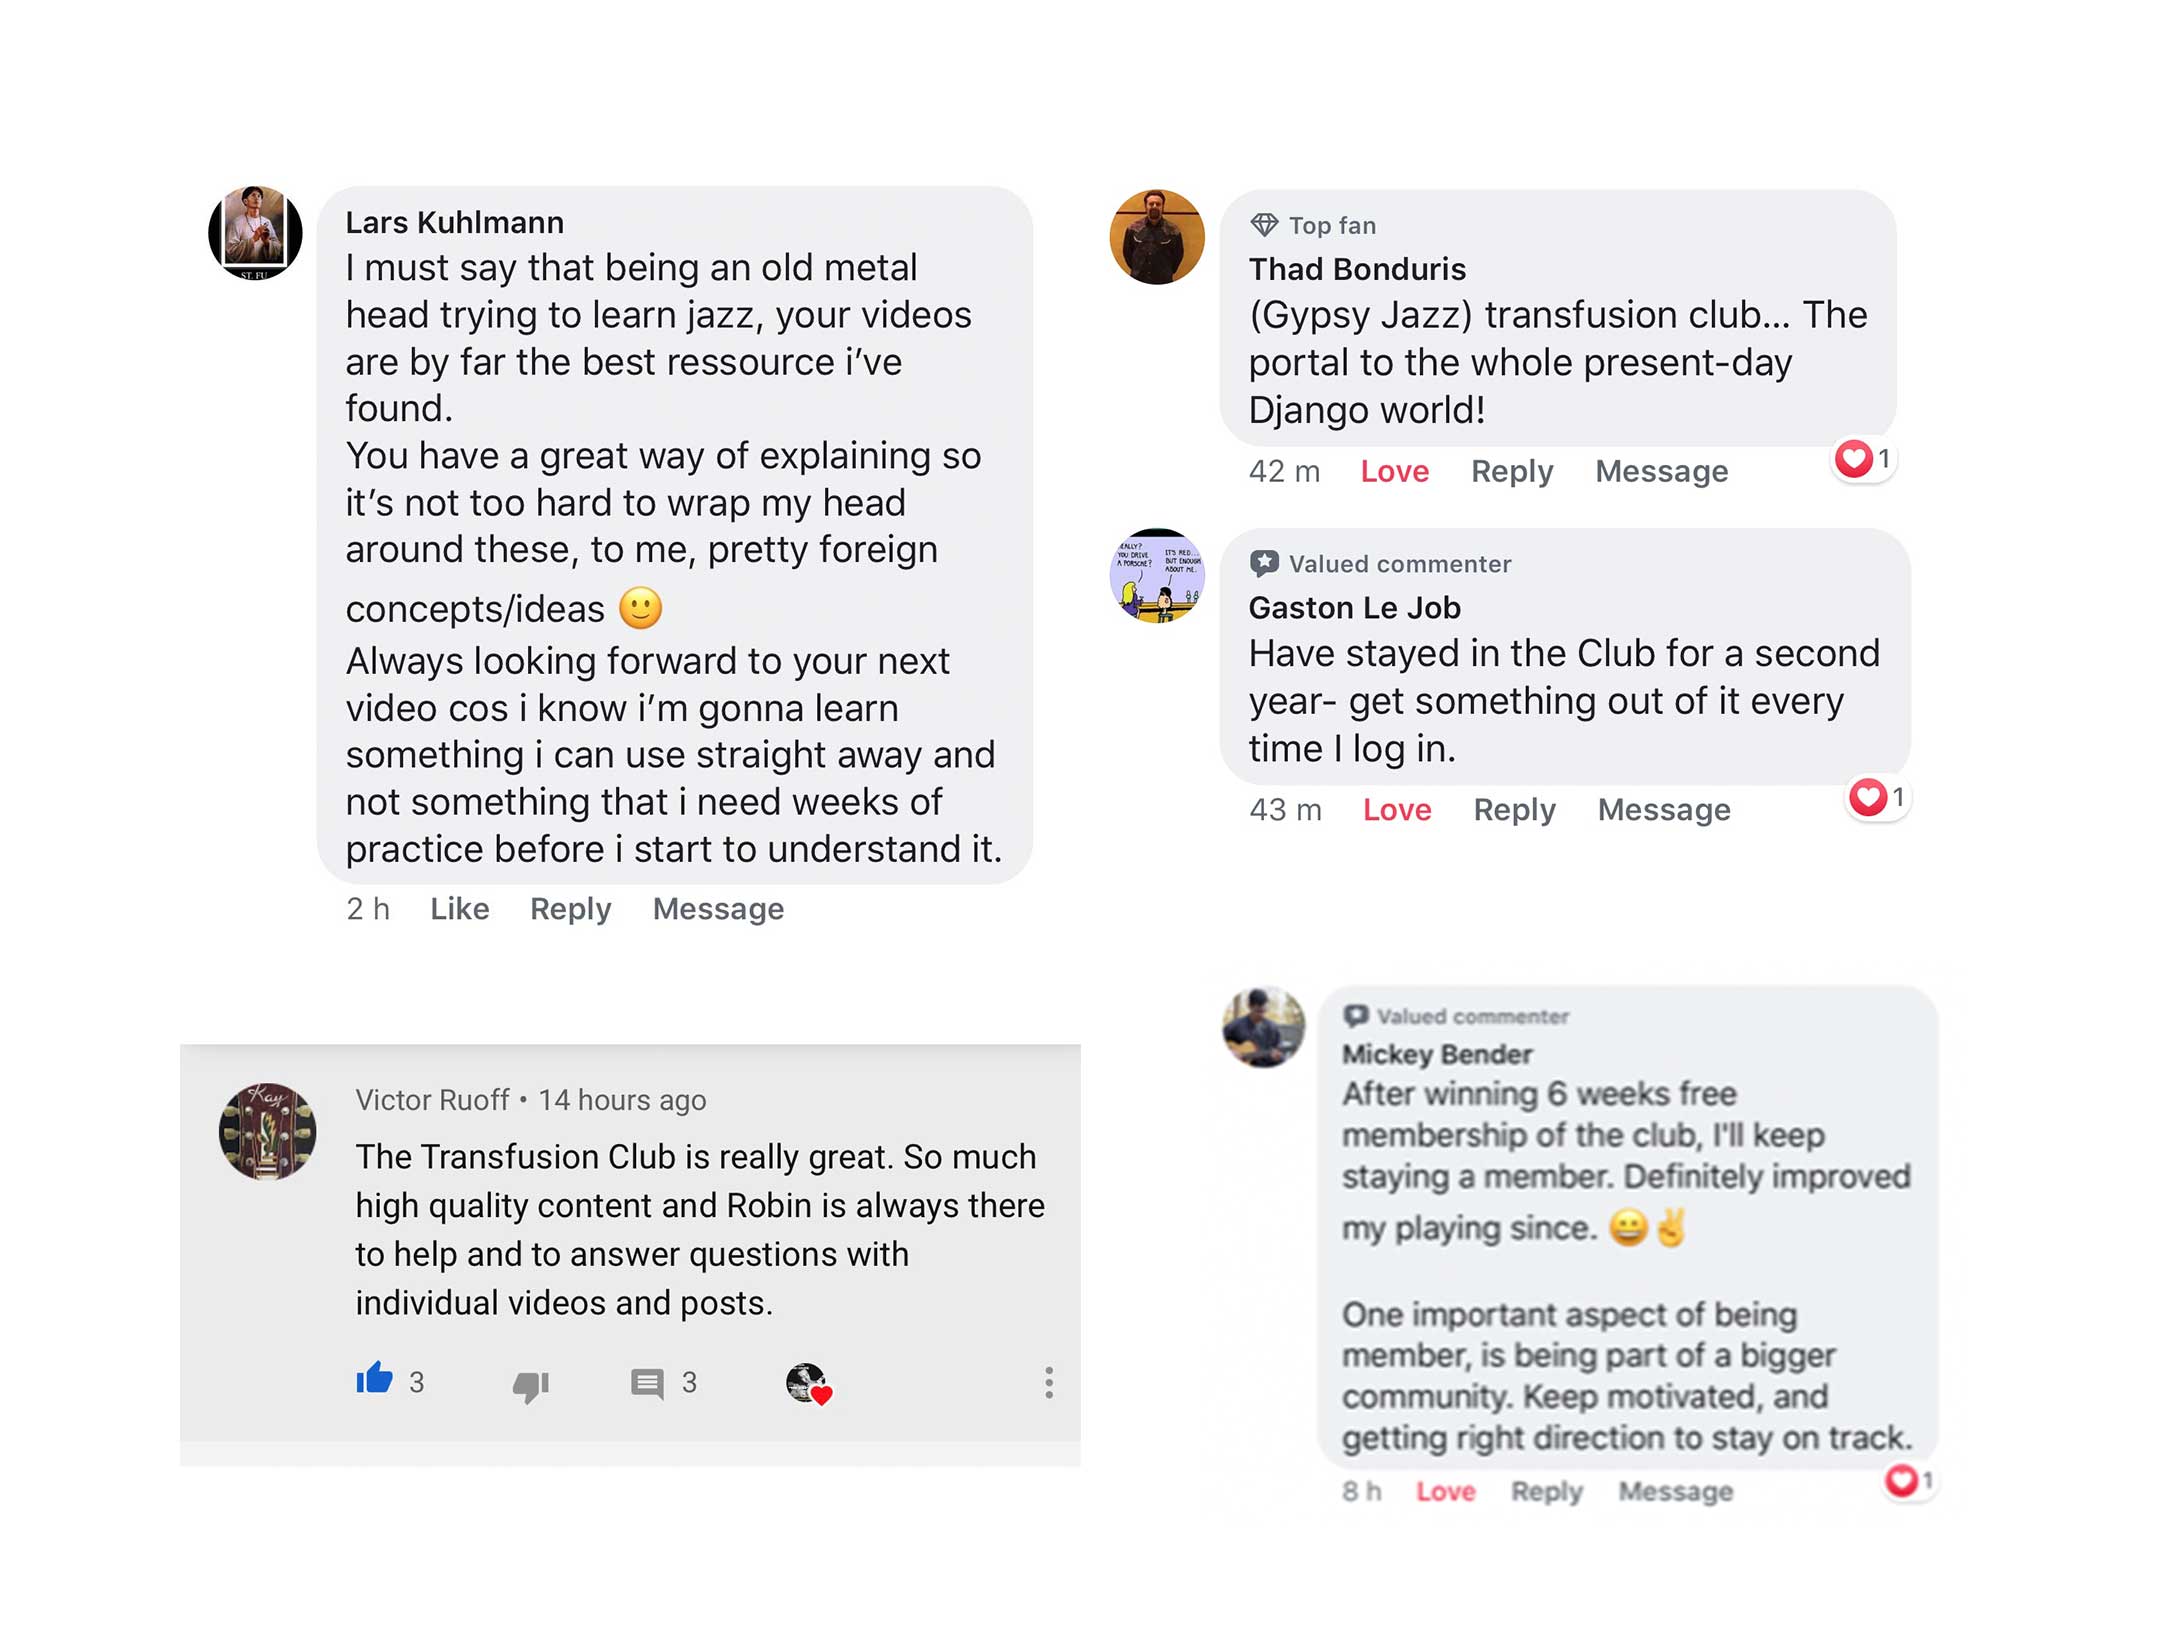
Task: Open Mickey Bender's profile name link
Action: tap(1436, 1054)
